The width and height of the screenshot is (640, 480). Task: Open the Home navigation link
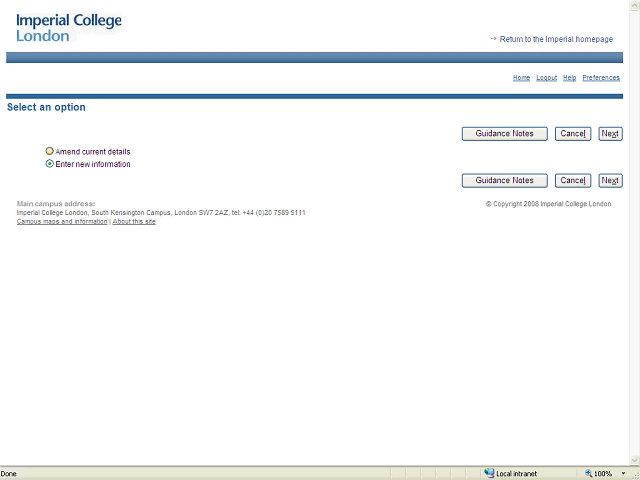coord(521,78)
